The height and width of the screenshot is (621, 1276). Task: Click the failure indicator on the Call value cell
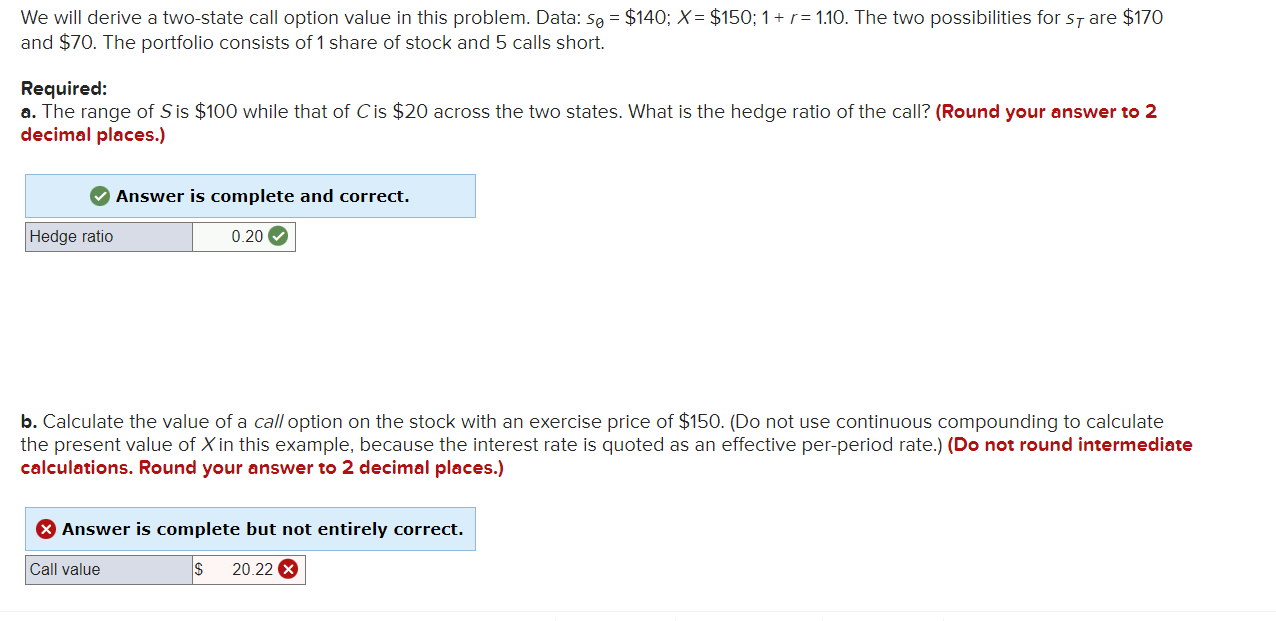coord(288,569)
